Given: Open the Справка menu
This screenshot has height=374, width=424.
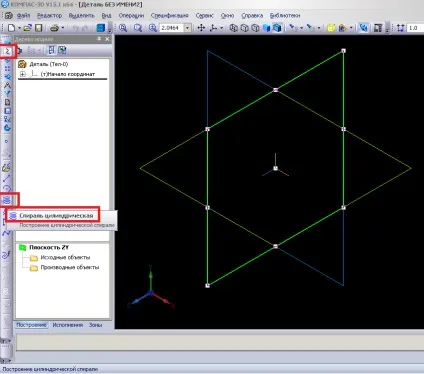Looking at the screenshot, I should coord(252,15).
